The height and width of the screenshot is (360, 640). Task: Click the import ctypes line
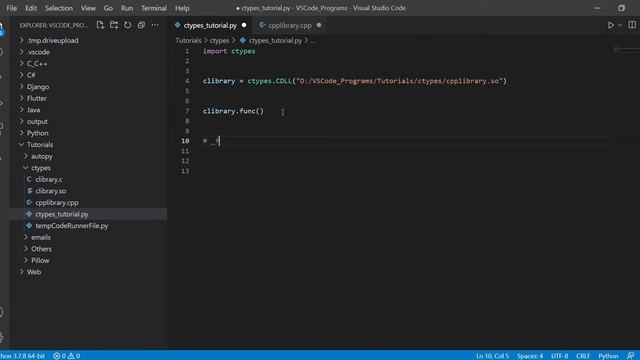(x=229, y=51)
